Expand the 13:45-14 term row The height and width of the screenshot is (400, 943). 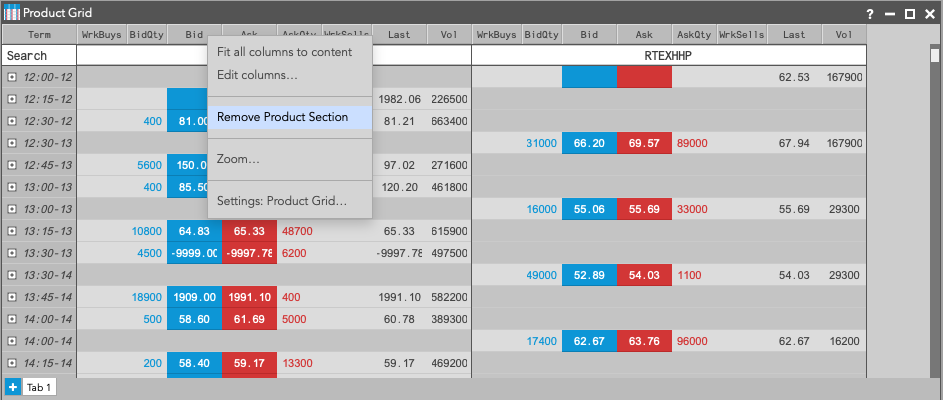pyautogui.click(x=12, y=297)
